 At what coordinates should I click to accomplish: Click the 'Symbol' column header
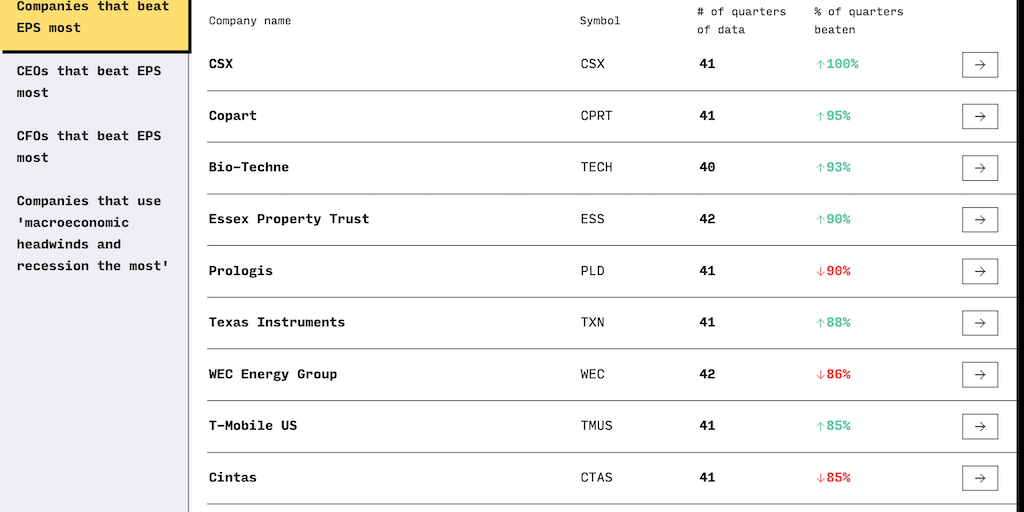pos(600,21)
